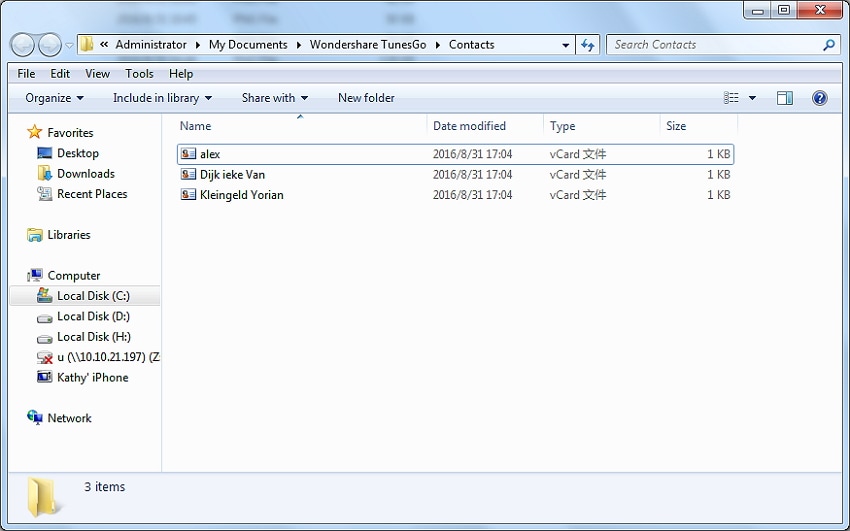Click the Local Disk (H:) drive icon

coord(44,338)
